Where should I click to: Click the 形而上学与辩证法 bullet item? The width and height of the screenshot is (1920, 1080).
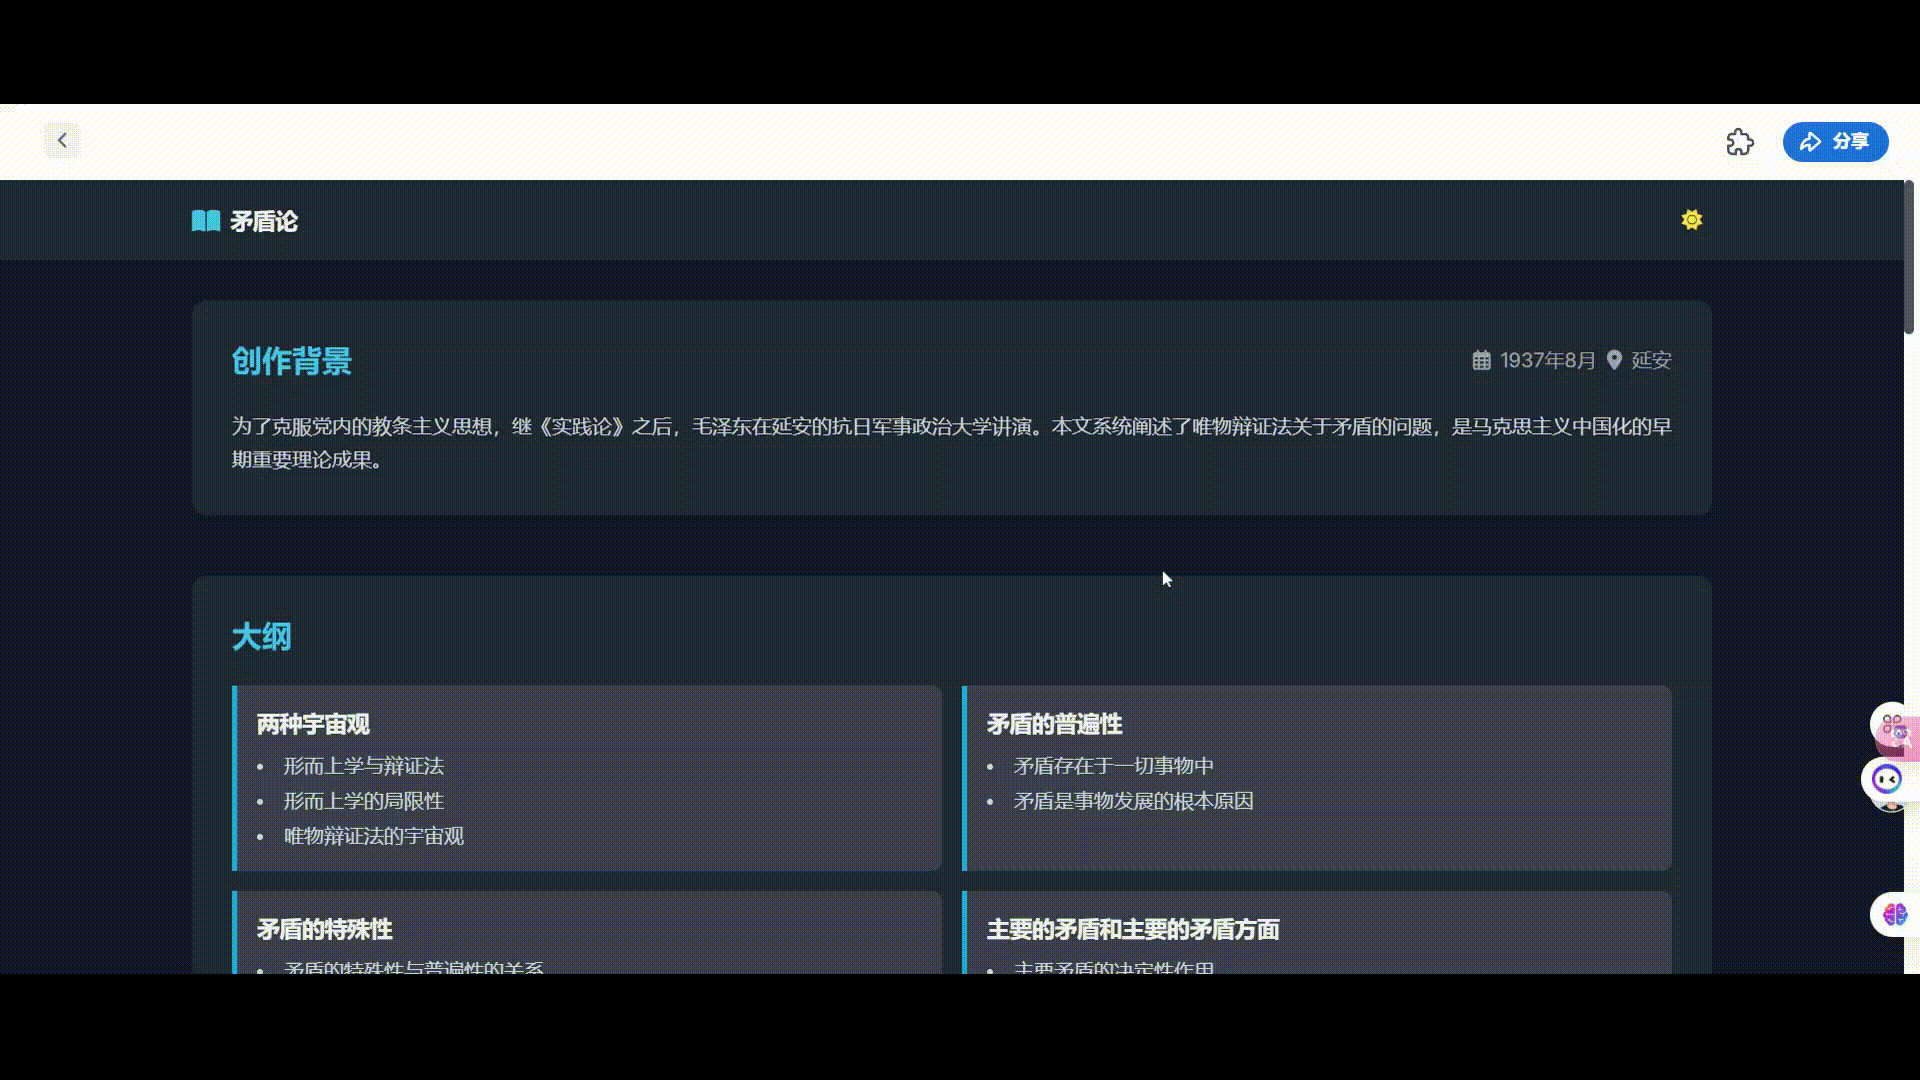363,766
